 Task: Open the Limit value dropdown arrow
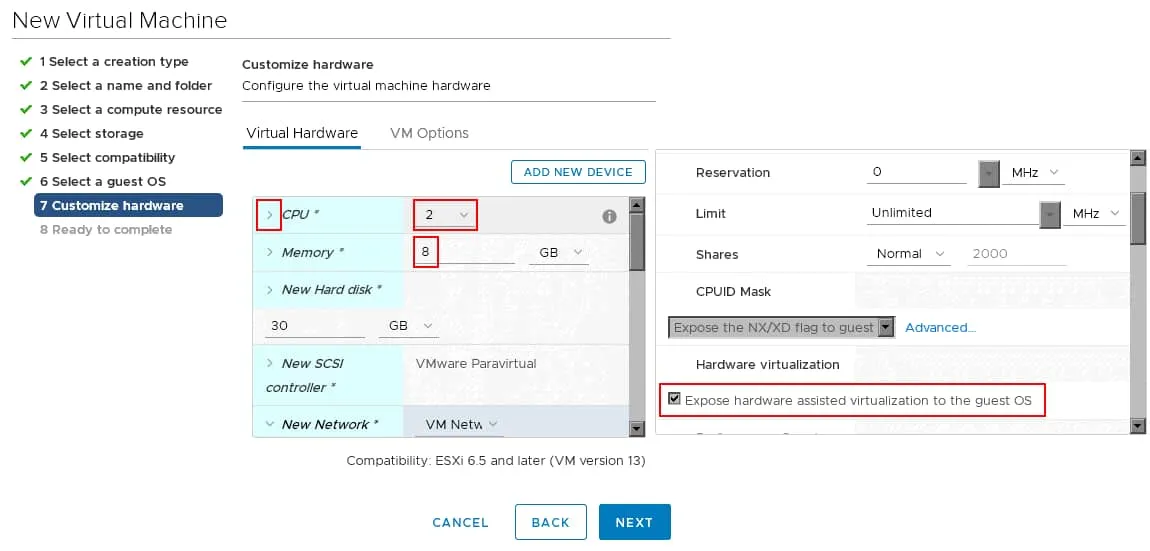tap(1050, 214)
